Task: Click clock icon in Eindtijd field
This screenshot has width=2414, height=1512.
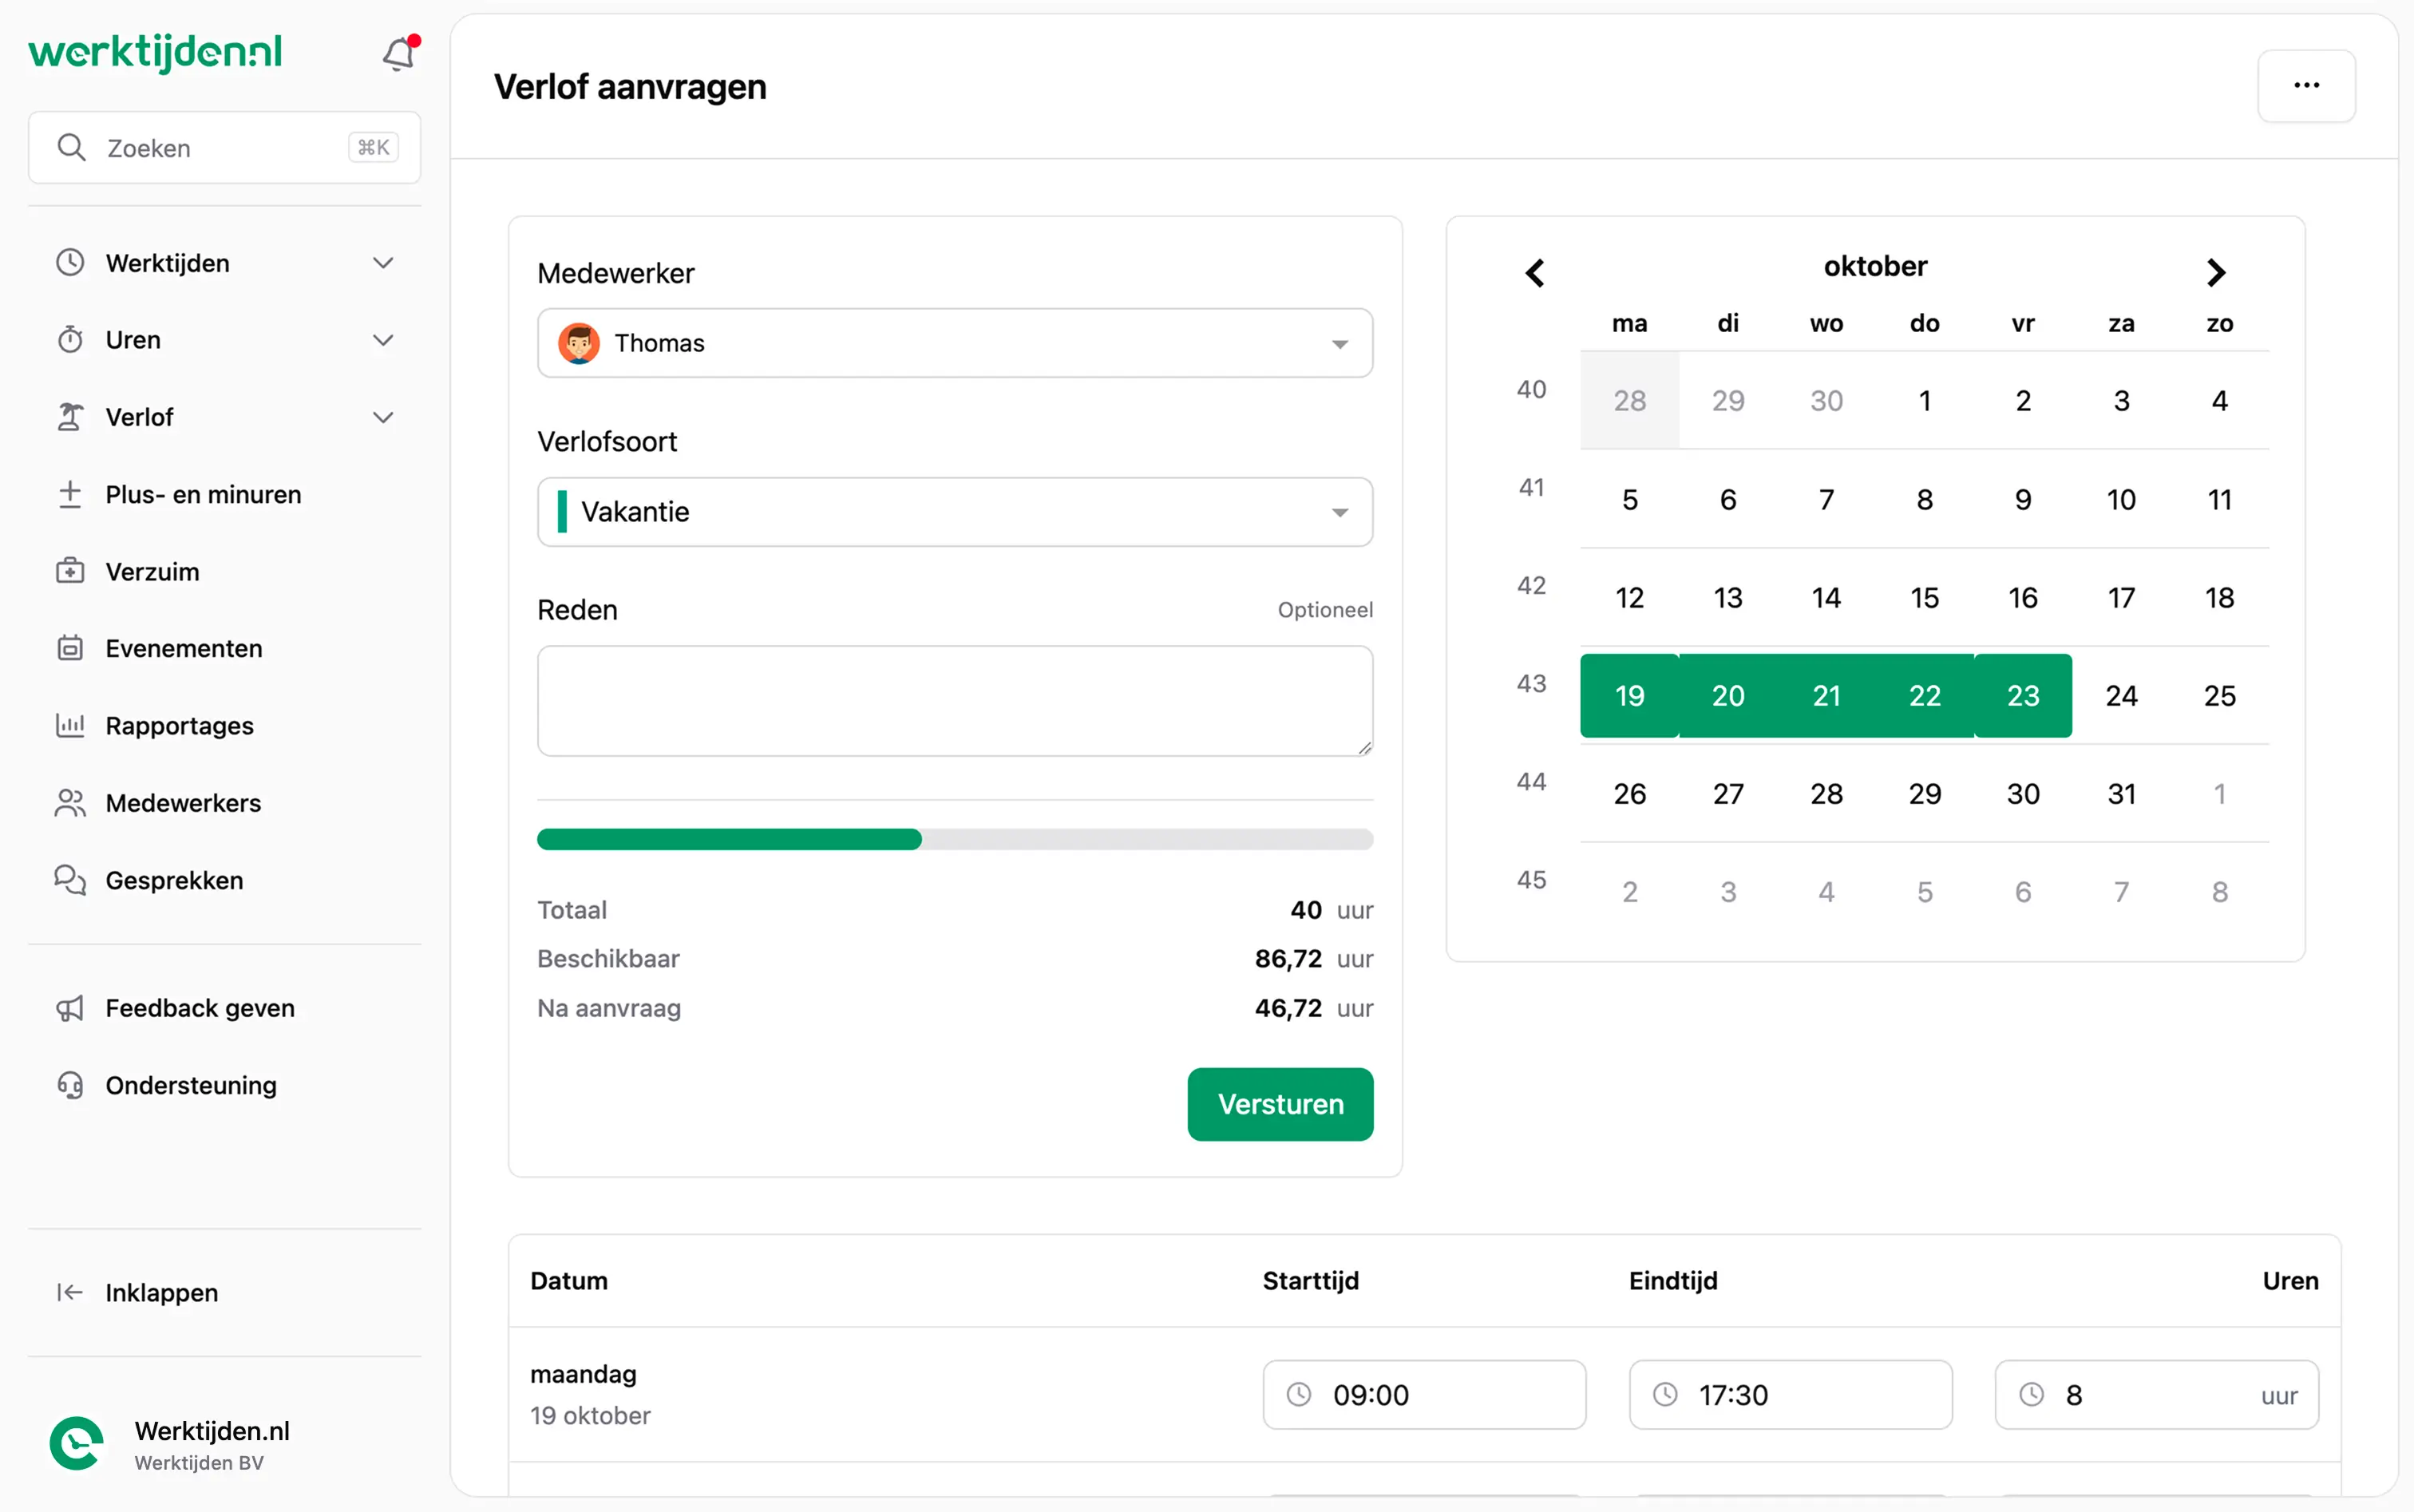Action: tap(1665, 1394)
